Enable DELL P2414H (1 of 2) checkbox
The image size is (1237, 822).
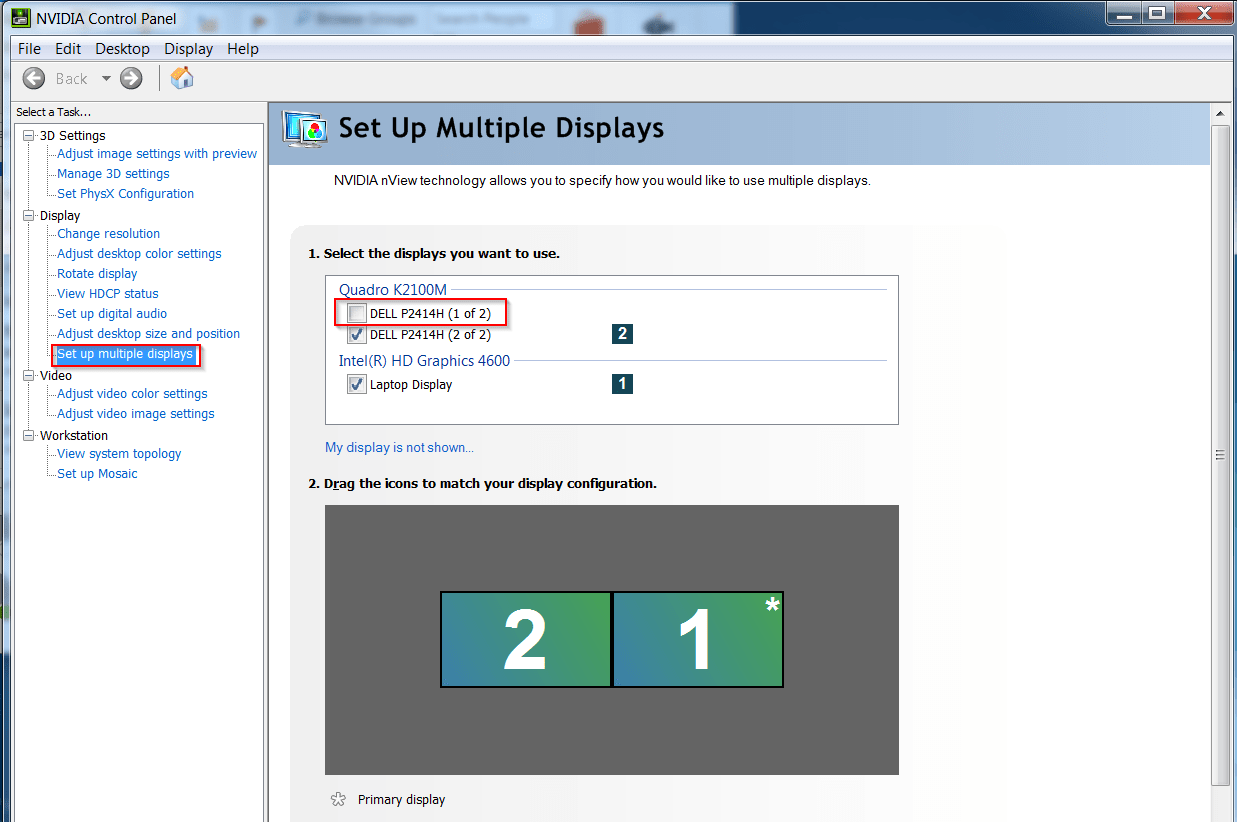coord(357,313)
